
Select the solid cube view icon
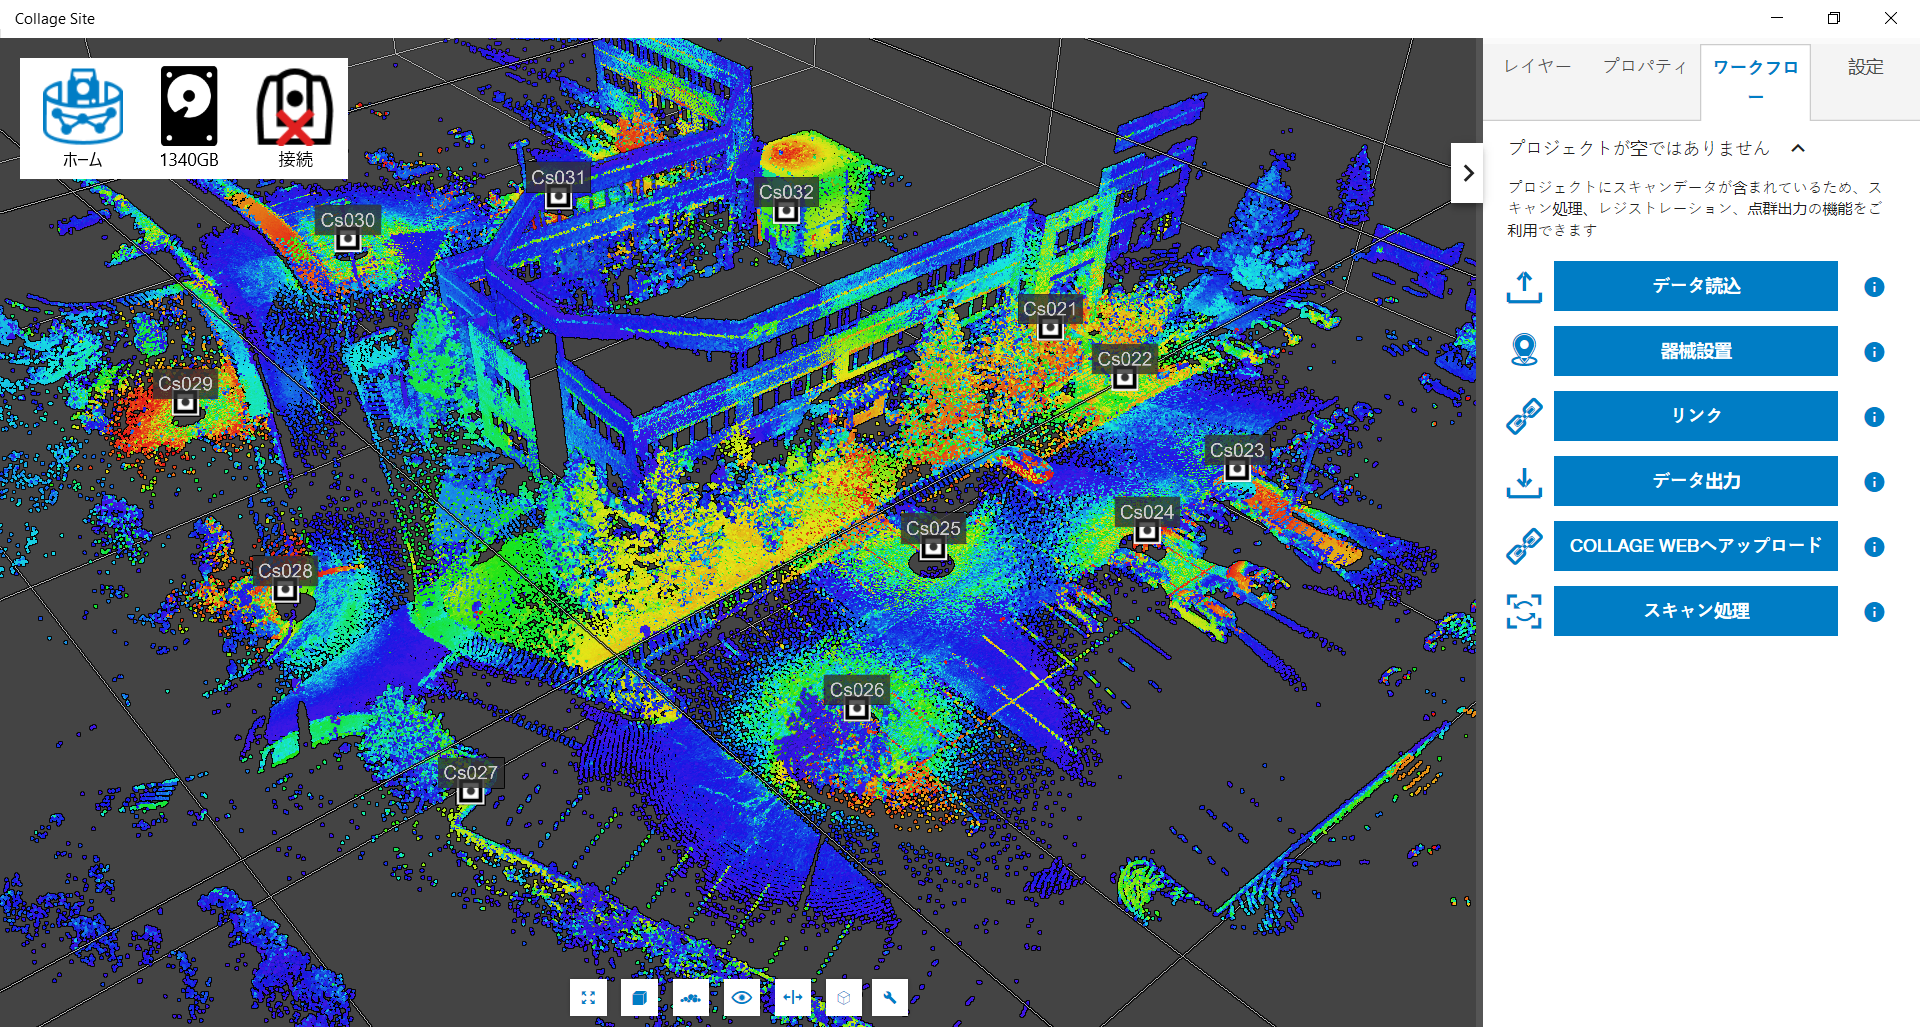pos(639,997)
